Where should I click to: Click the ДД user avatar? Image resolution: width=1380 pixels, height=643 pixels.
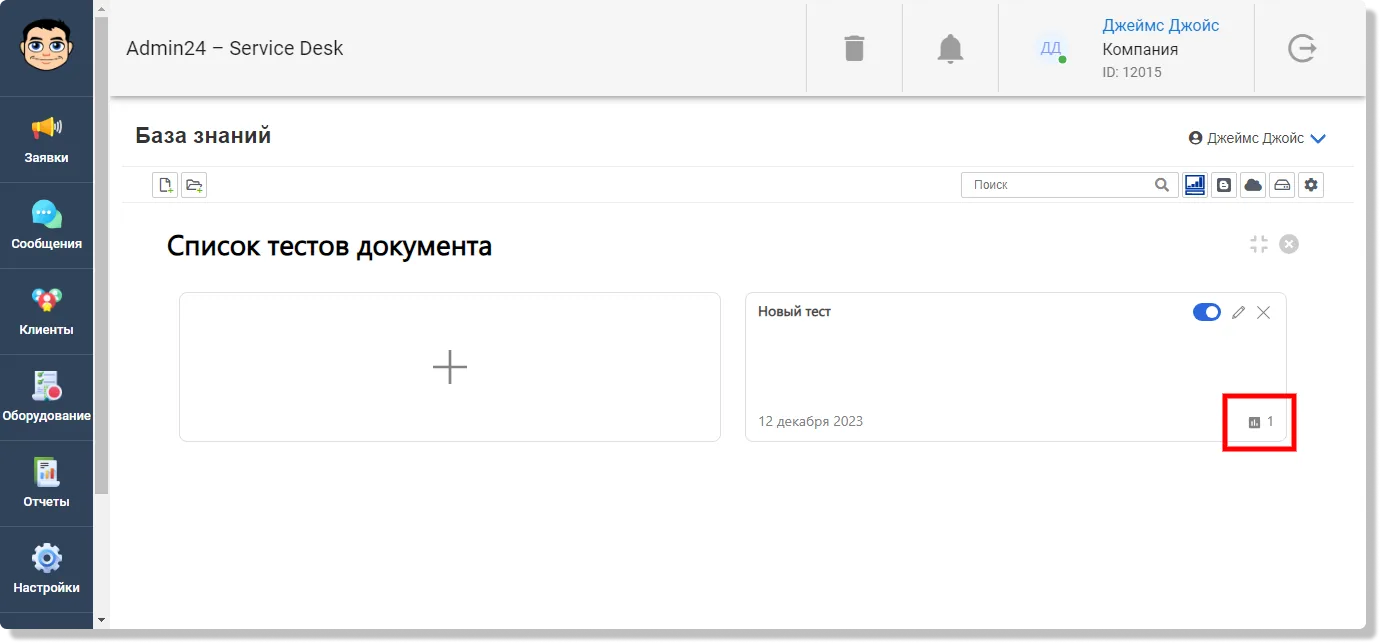1050,48
